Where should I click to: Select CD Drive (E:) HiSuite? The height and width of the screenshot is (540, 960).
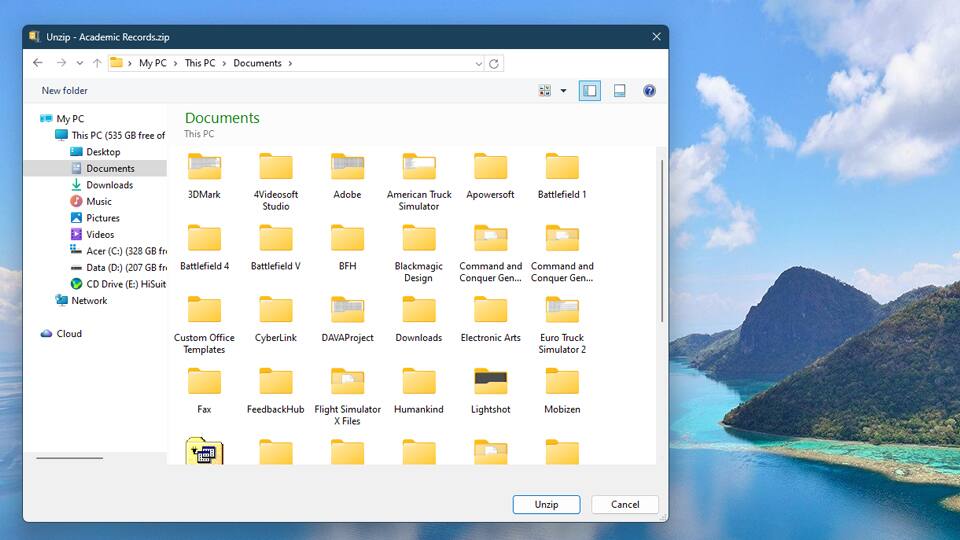pos(118,284)
